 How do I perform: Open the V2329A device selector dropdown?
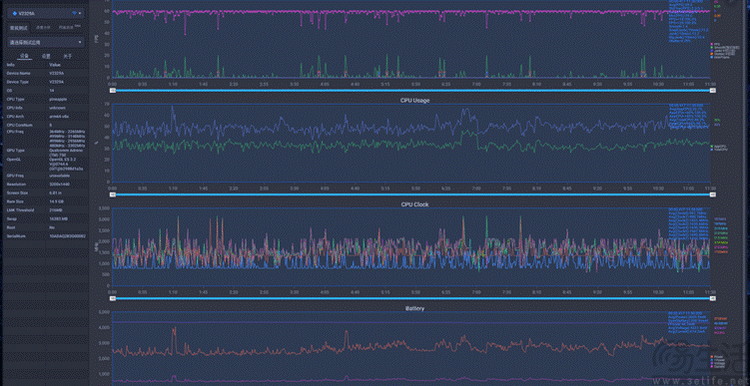point(46,13)
